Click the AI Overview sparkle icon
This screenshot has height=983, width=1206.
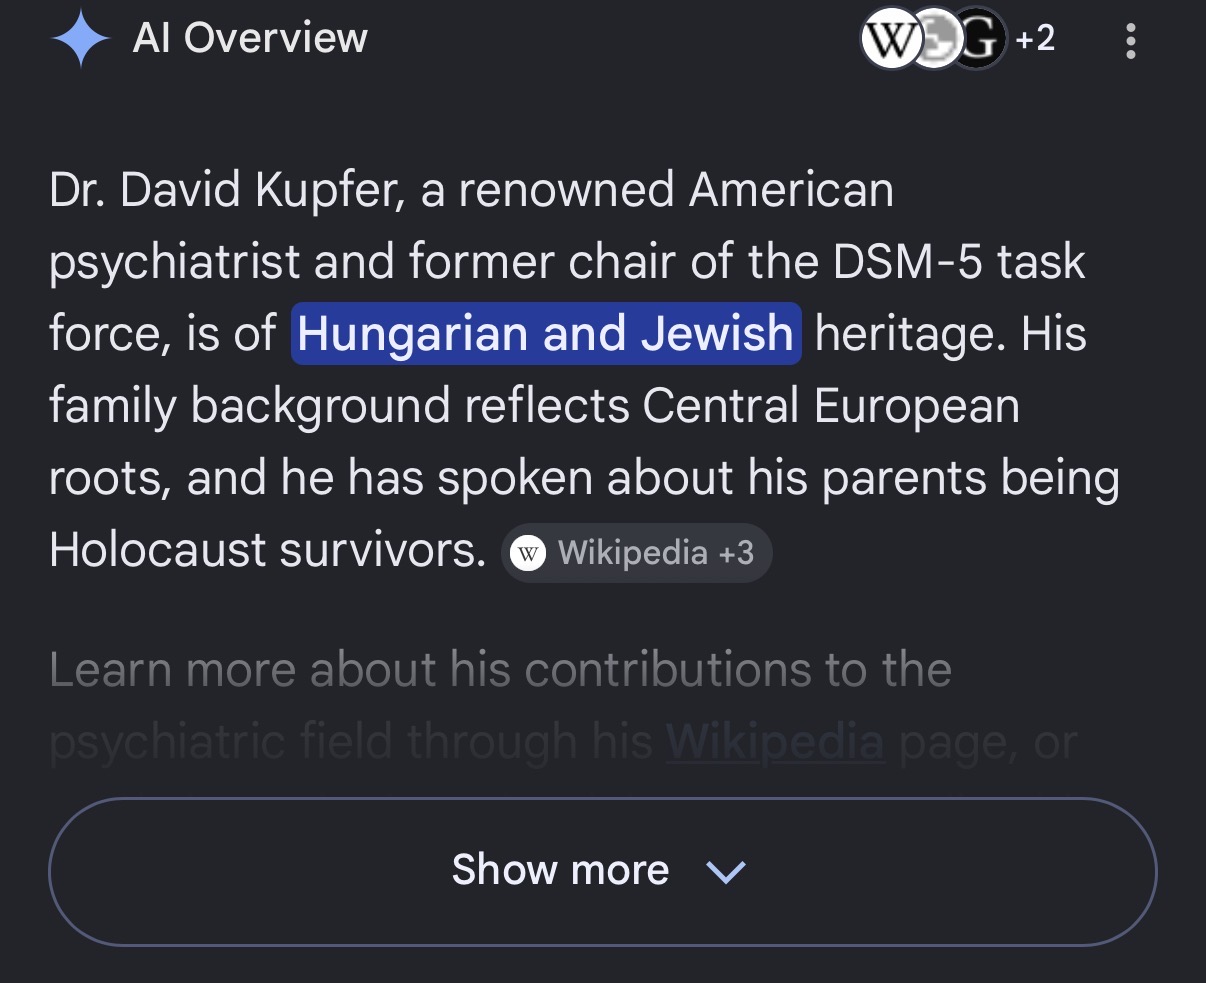80,40
